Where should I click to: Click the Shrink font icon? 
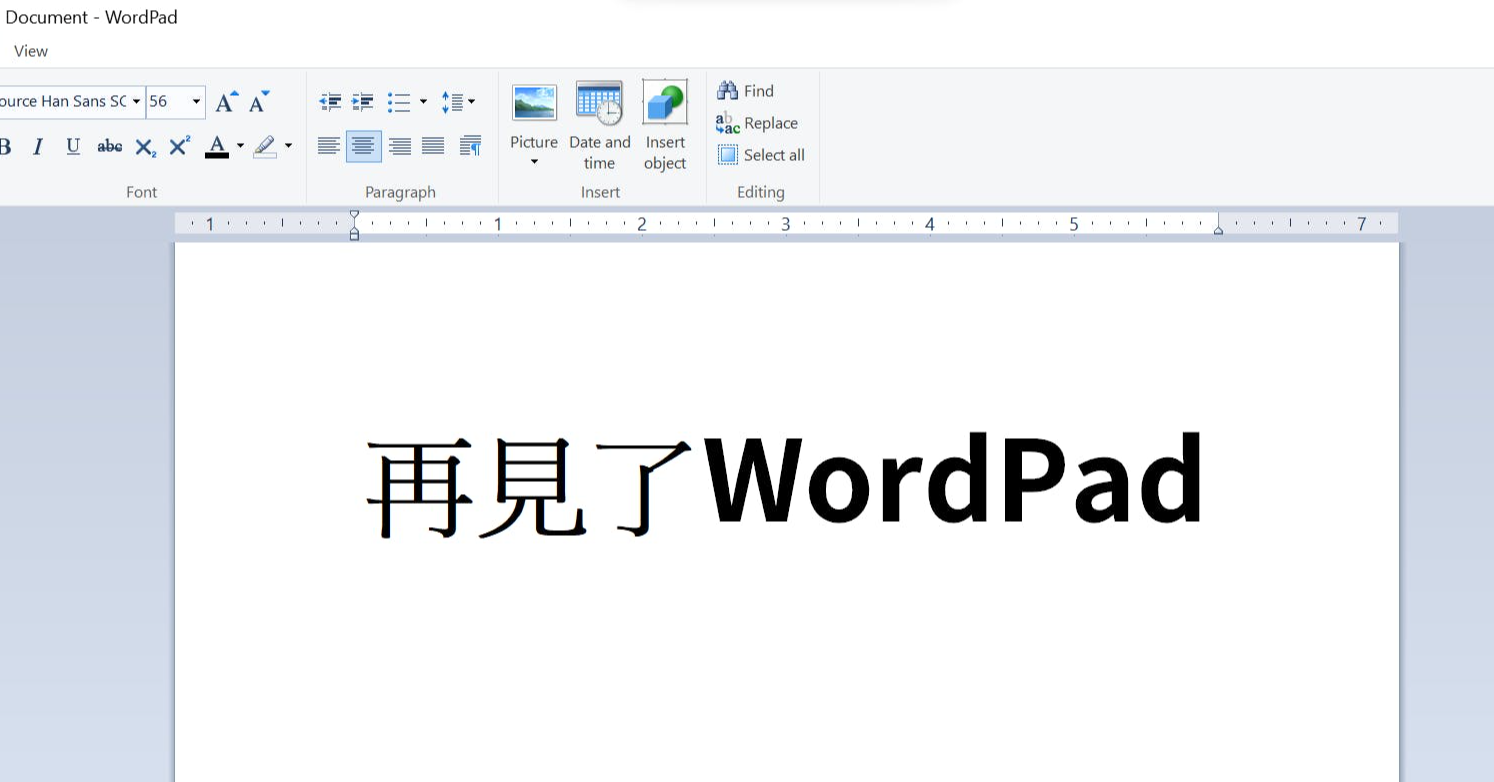pos(259,102)
